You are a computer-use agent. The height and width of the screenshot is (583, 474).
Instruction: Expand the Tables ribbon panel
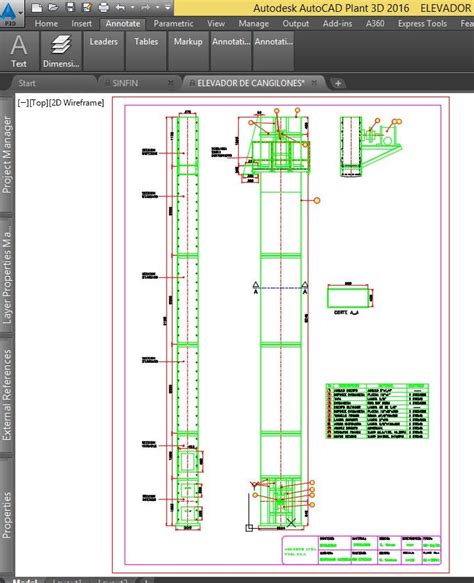pos(146,51)
